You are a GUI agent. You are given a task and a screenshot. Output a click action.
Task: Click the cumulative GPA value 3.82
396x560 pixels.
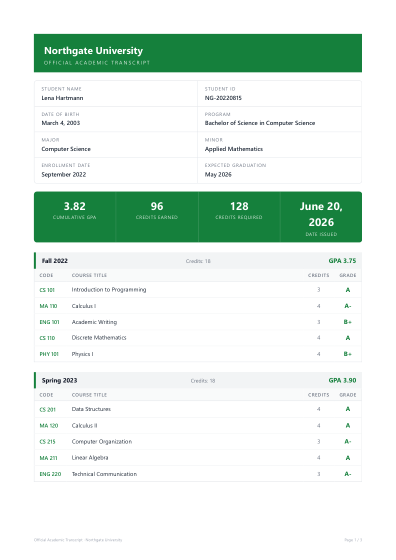pyautogui.click(x=74, y=206)
